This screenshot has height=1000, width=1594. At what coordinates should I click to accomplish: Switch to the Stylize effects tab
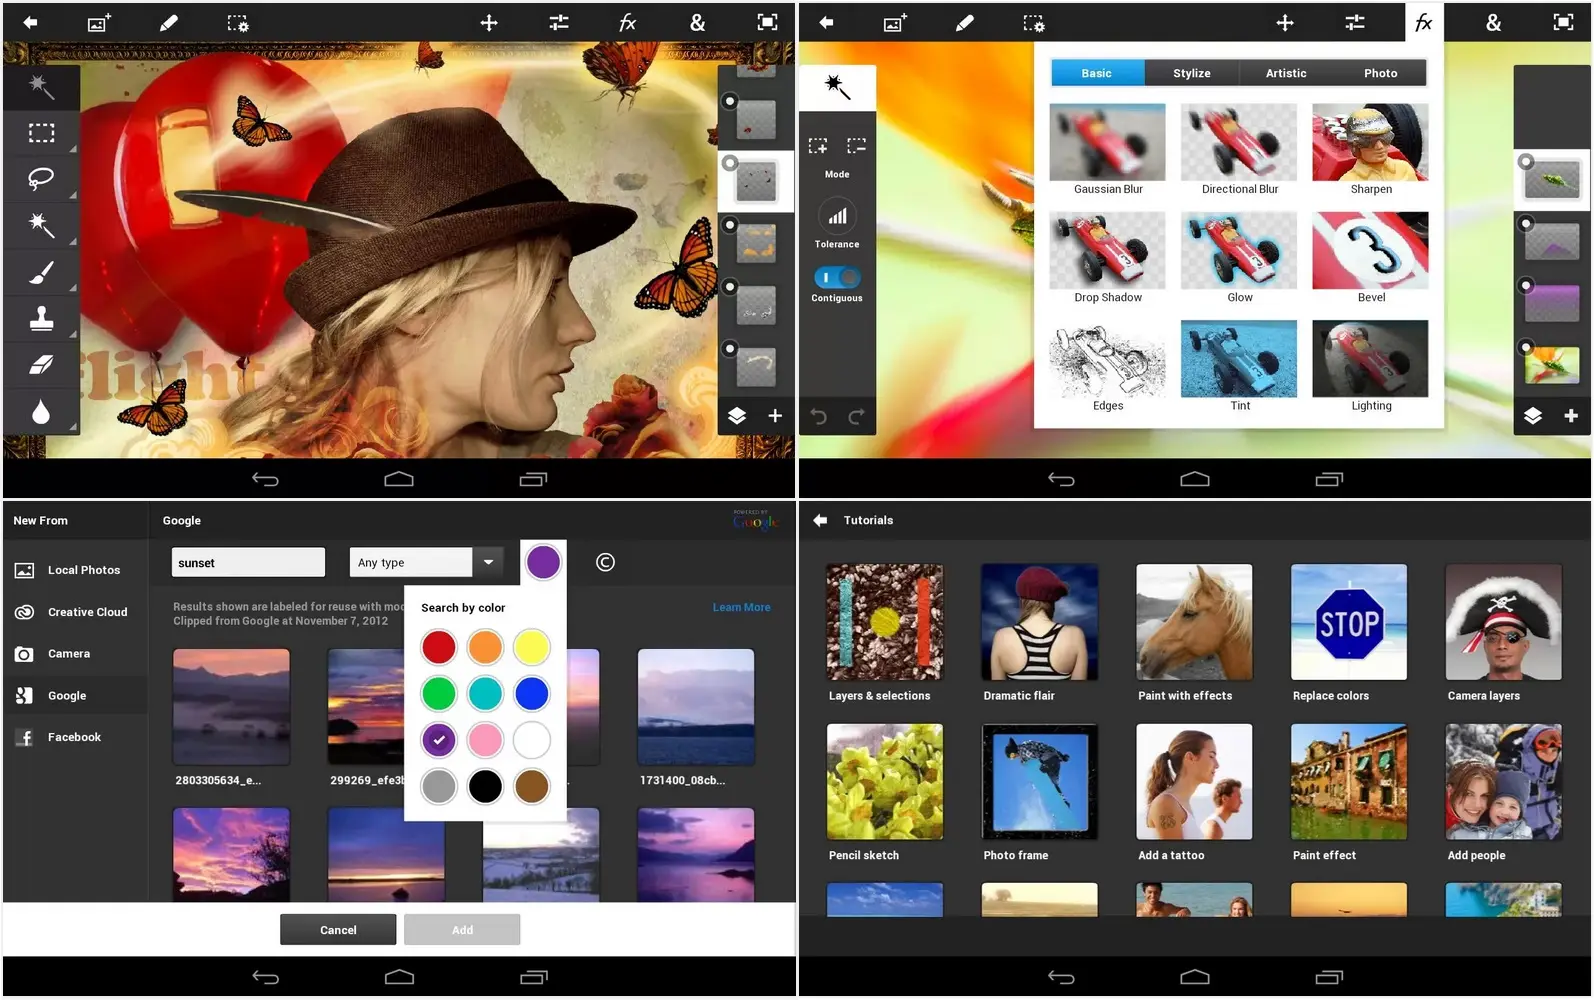point(1191,73)
